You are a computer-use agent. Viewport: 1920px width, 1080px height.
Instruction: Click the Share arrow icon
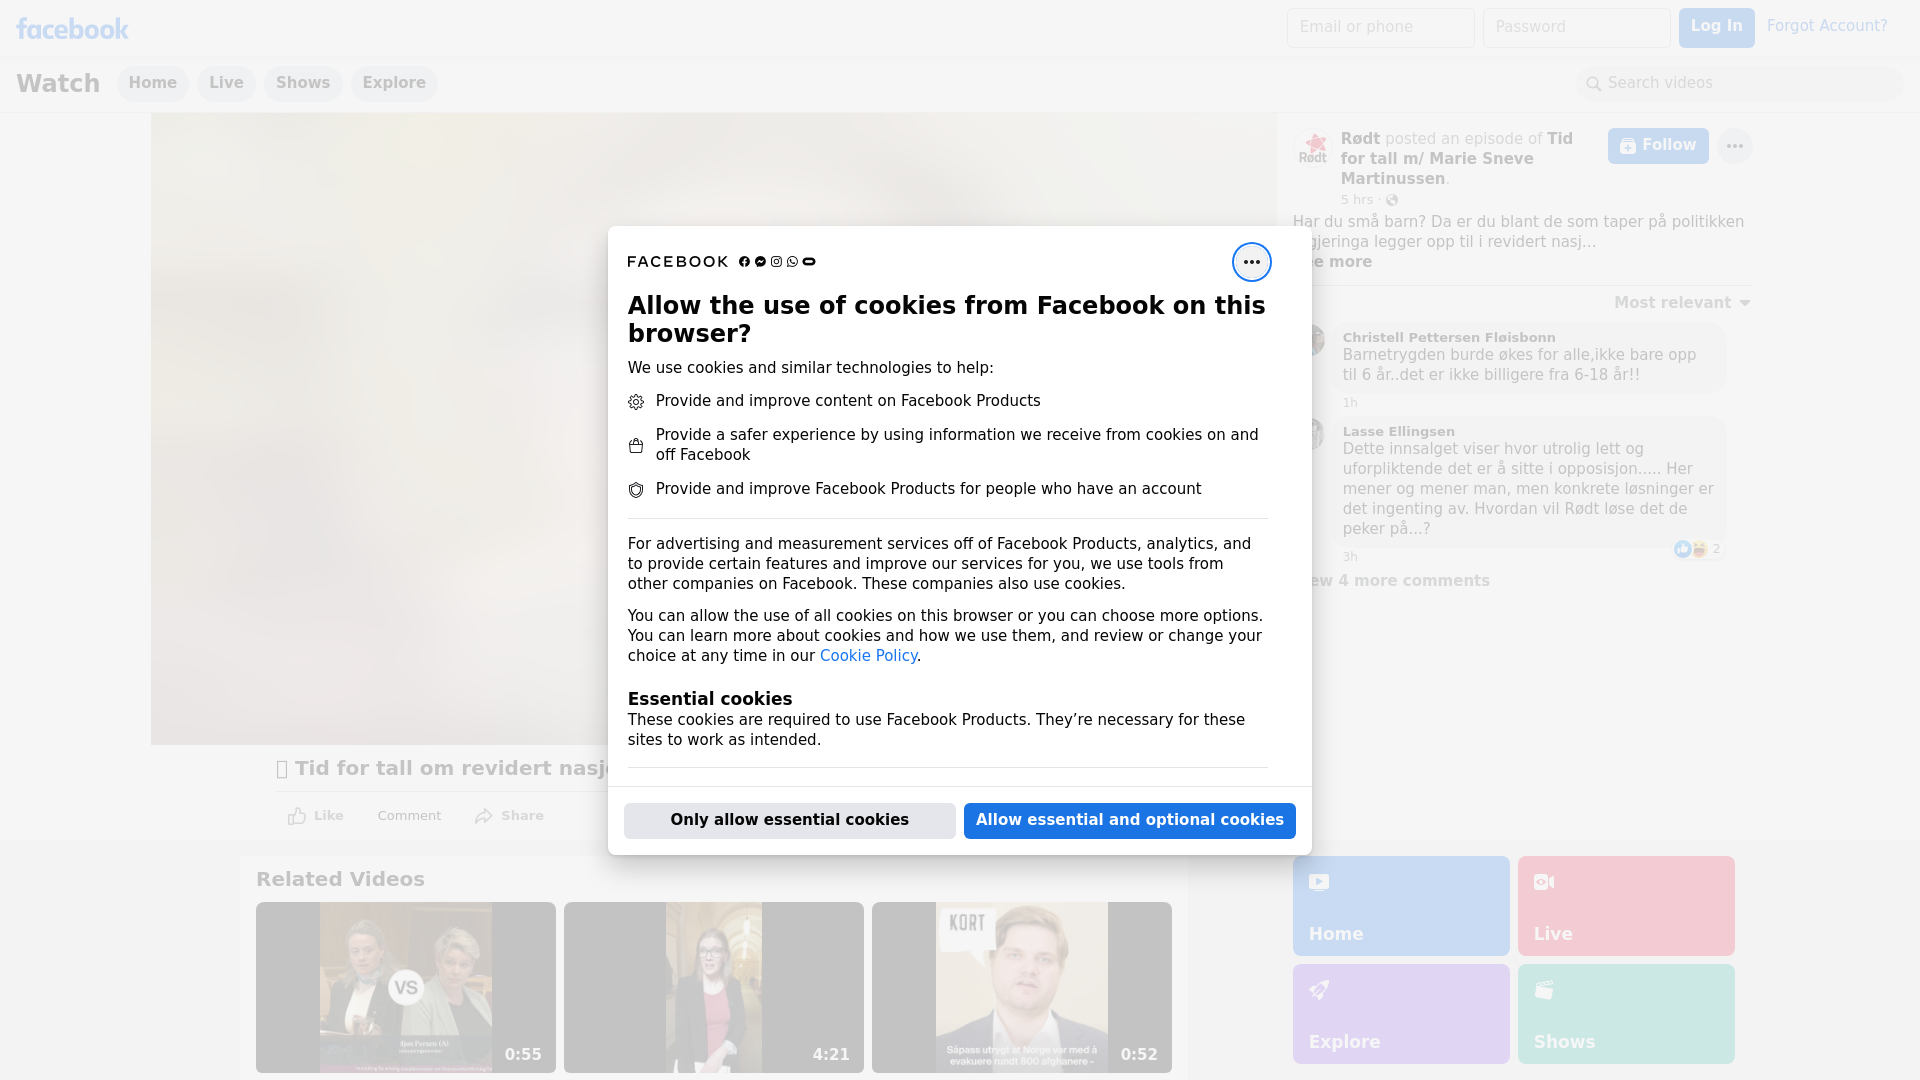(x=484, y=816)
